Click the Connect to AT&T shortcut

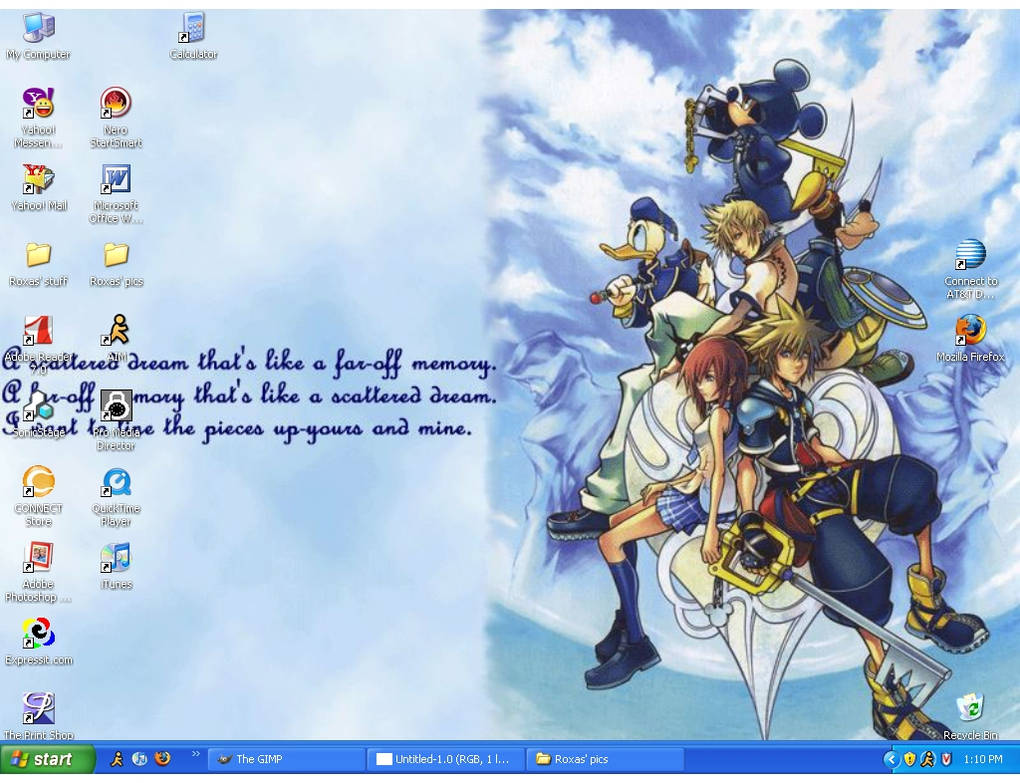971,269
